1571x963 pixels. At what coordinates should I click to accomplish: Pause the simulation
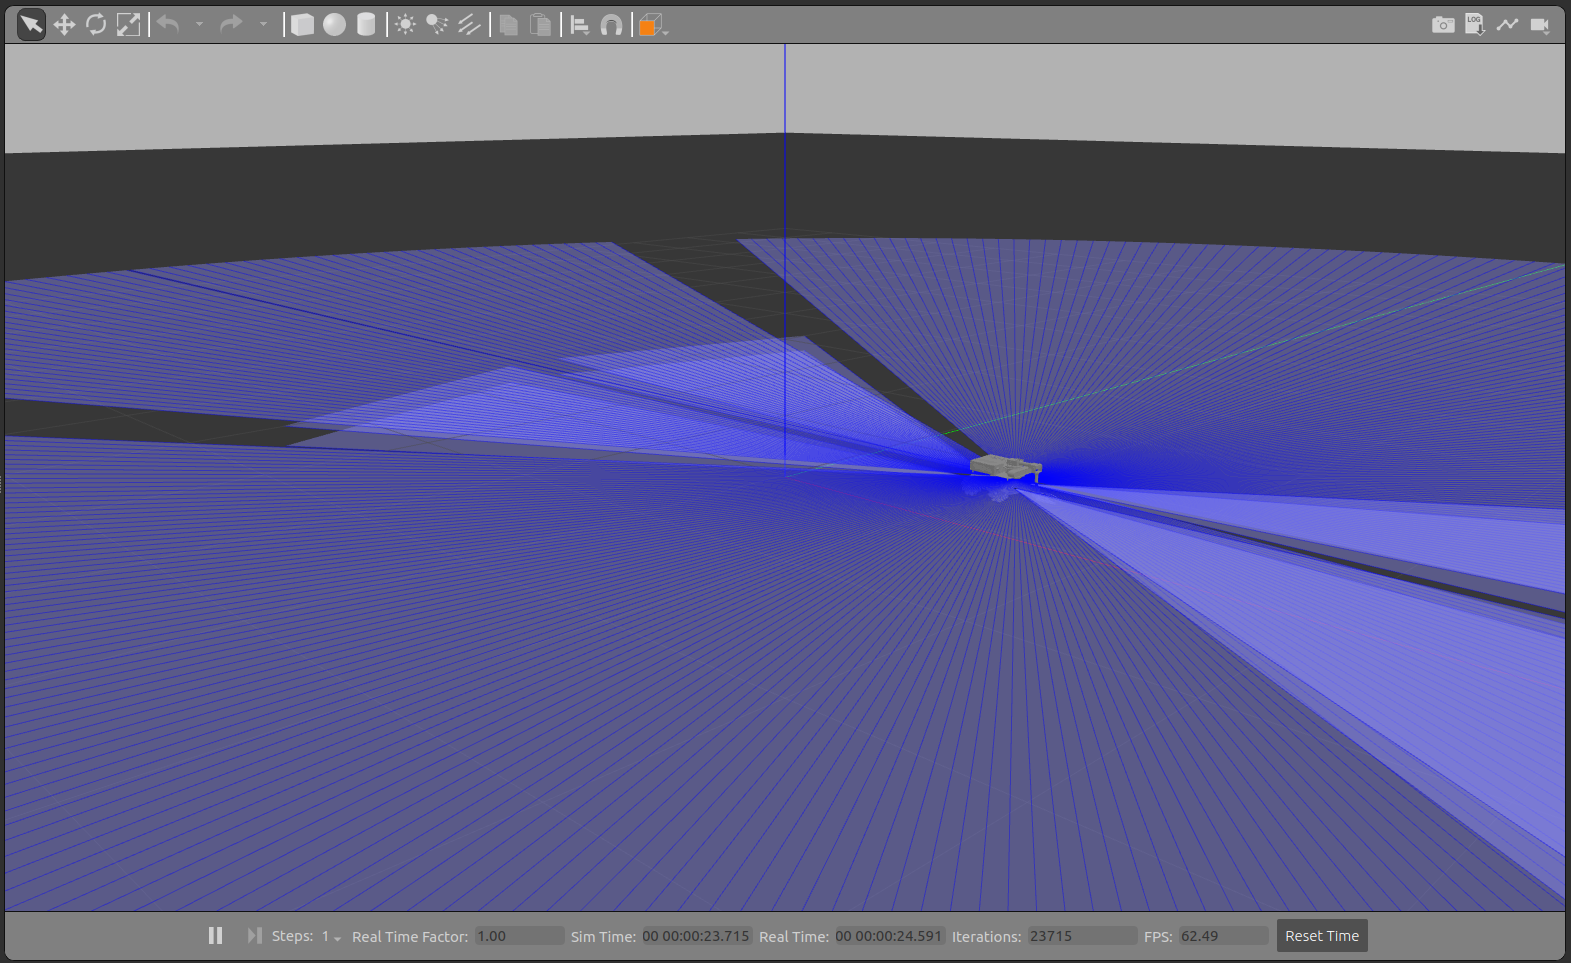click(x=215, y=935)
